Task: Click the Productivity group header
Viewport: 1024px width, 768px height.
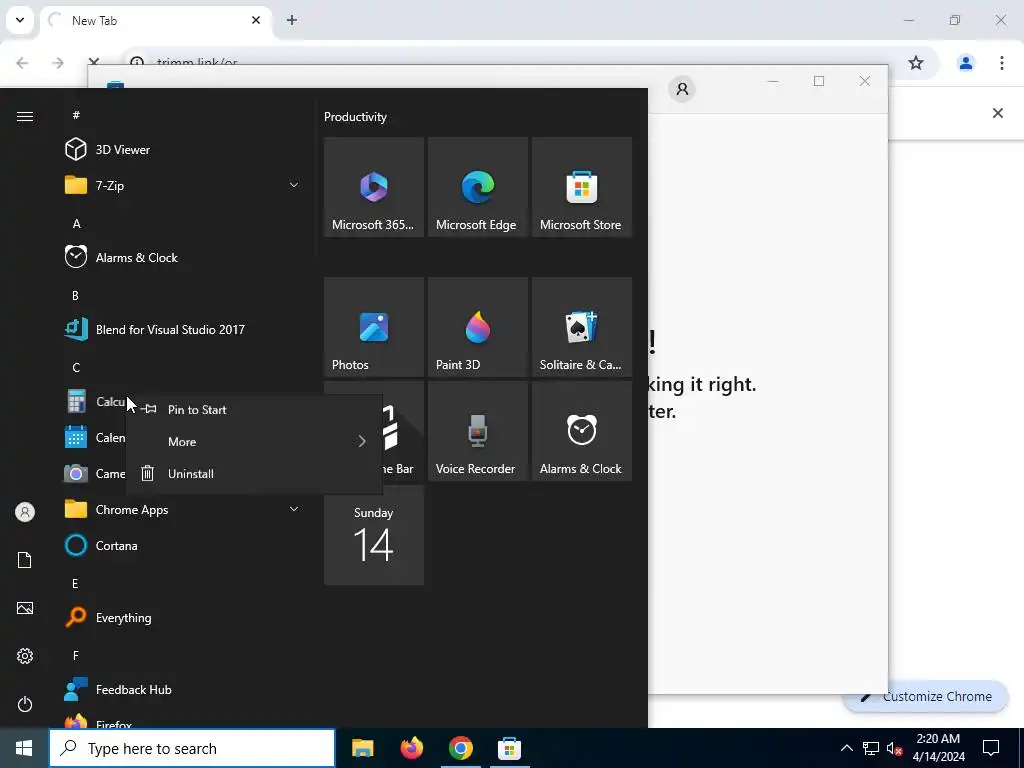Action: click(355, 117)
